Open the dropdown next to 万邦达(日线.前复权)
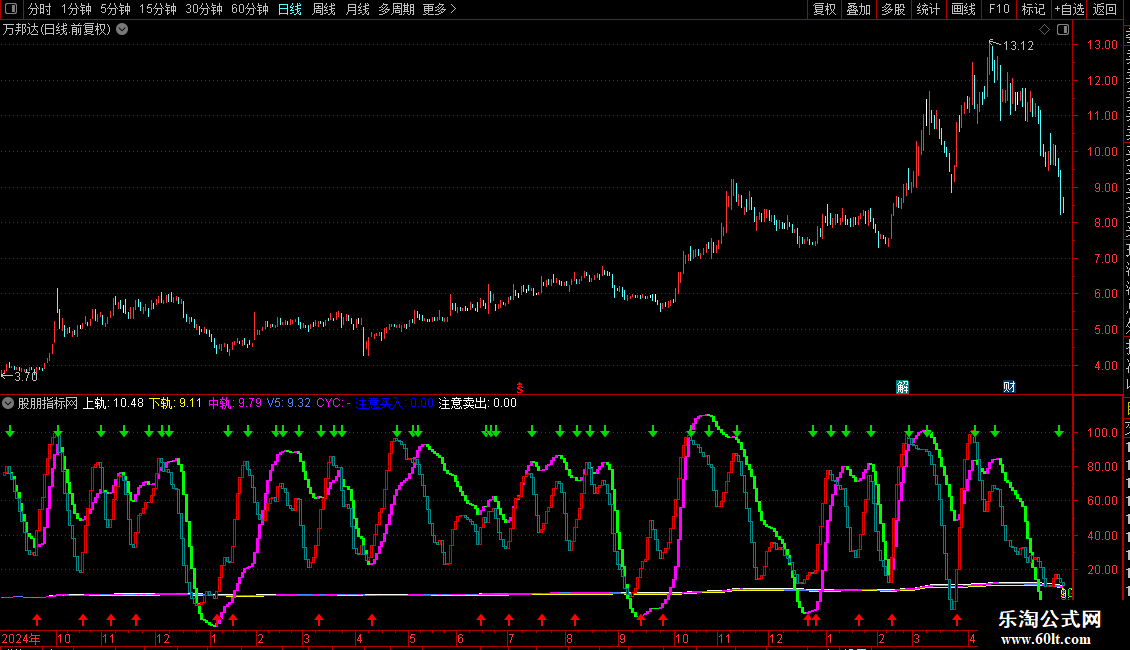The width and height of the screenshot is (1130, 650). click(123, 30)
